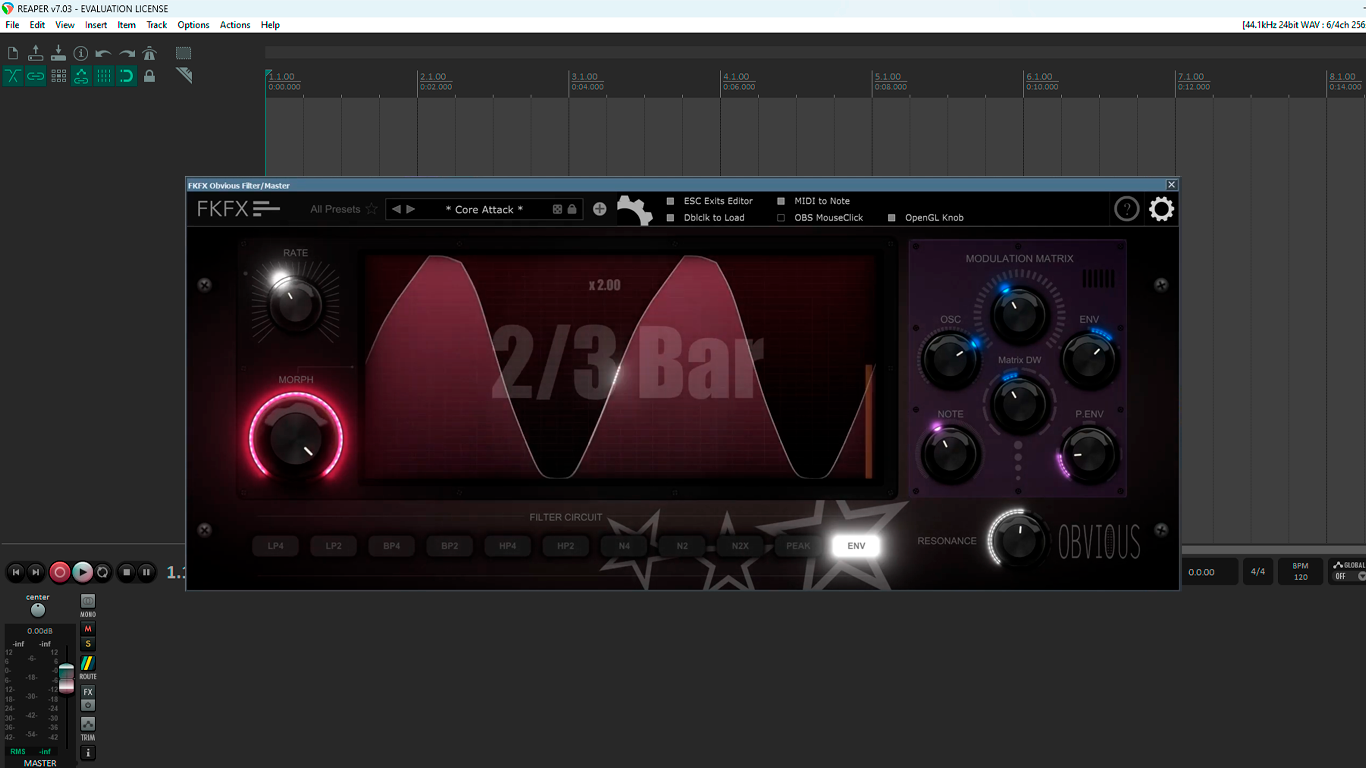The image size is (1366, 768).
Task: Click the triangular ruler toolbar icon
Action: [x=184, y=76]
